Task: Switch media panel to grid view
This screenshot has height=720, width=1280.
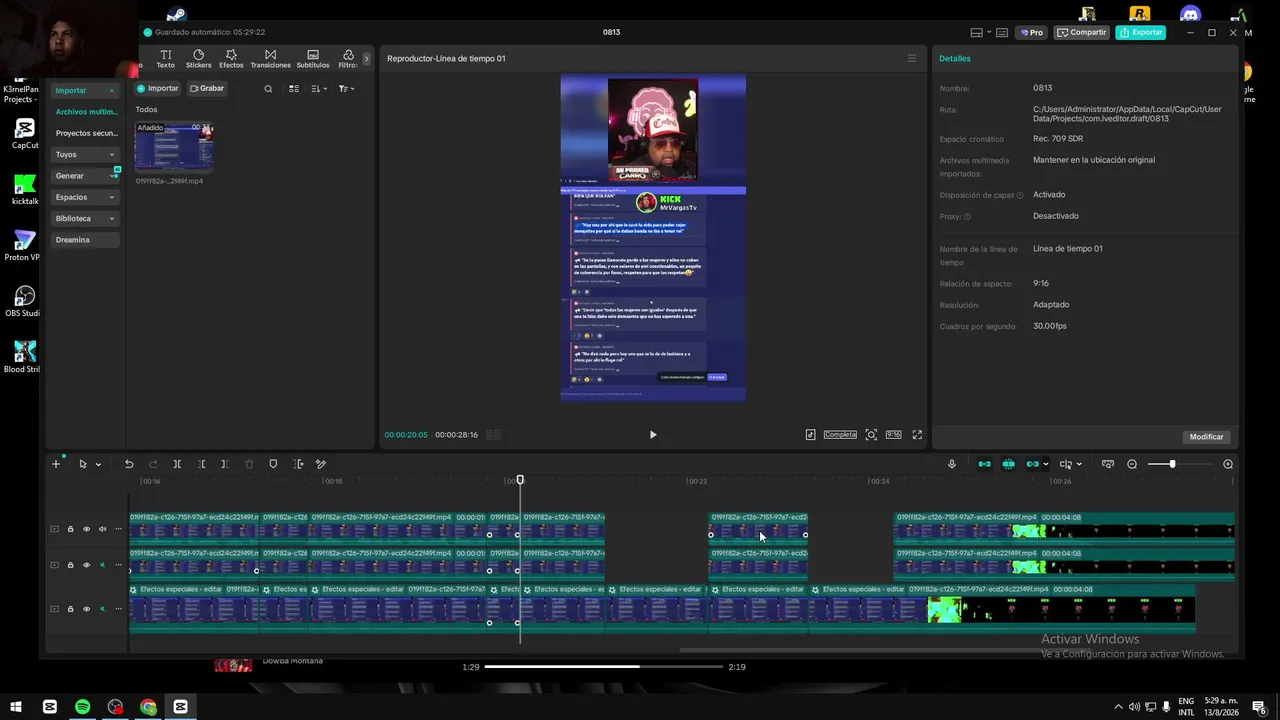Action: (x=294, y=89)
